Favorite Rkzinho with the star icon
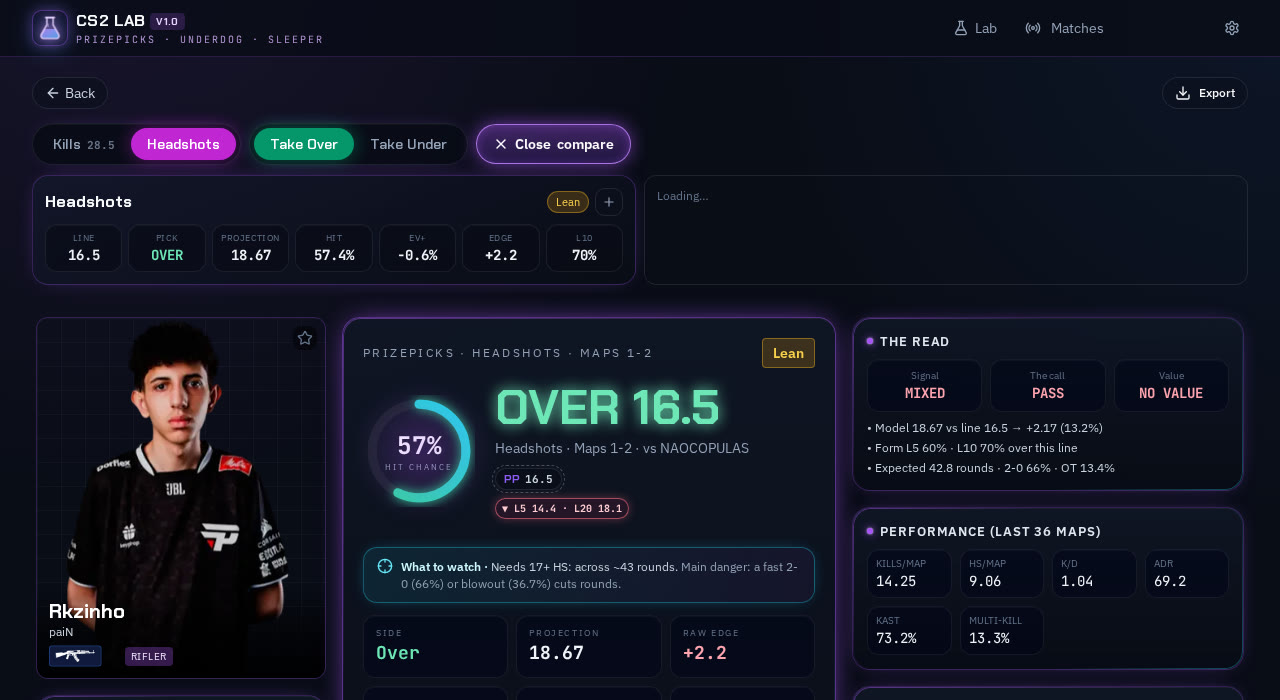The width and height of the screenshot is (1280, 700). 305,338
